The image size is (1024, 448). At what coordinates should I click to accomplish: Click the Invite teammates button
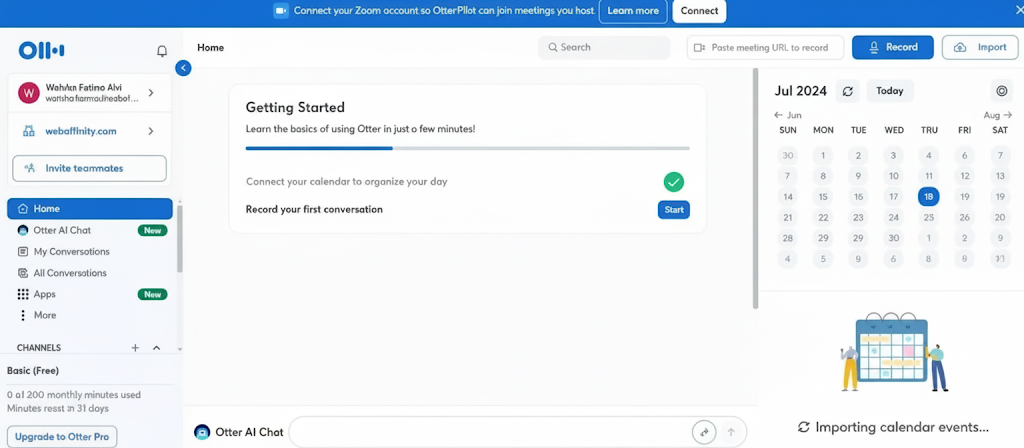[89, 168]
